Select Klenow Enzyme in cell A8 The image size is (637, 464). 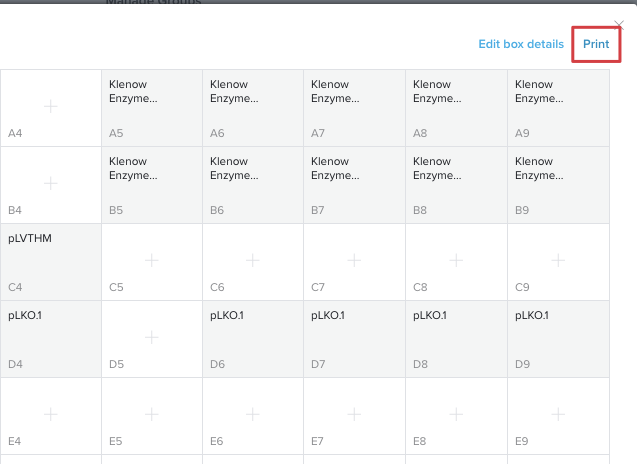(456, 108)
